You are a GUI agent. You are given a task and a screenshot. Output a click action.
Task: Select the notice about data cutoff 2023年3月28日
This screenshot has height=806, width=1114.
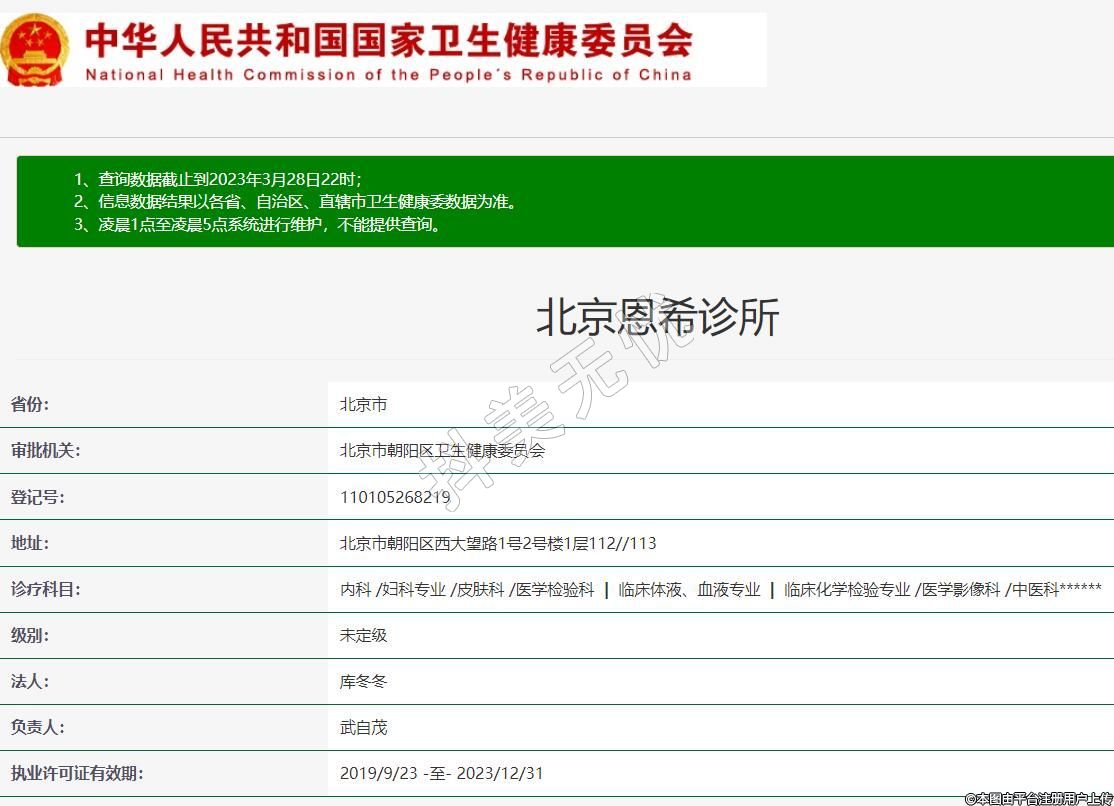(x=218, y=179)
